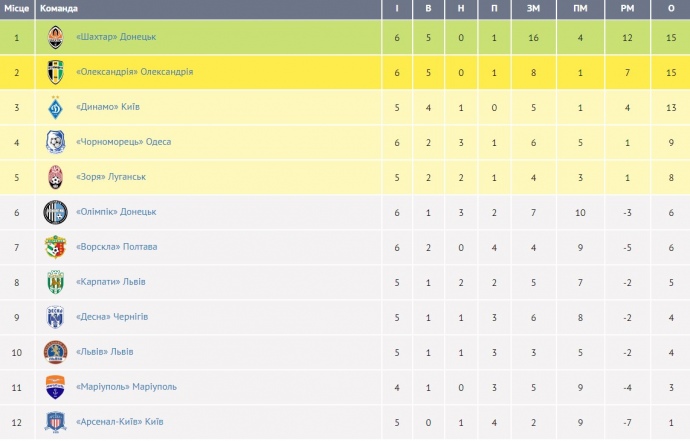690x441 pixels.
Task: Click the Oleksandriya club crest icon
Action: [55, 72]
